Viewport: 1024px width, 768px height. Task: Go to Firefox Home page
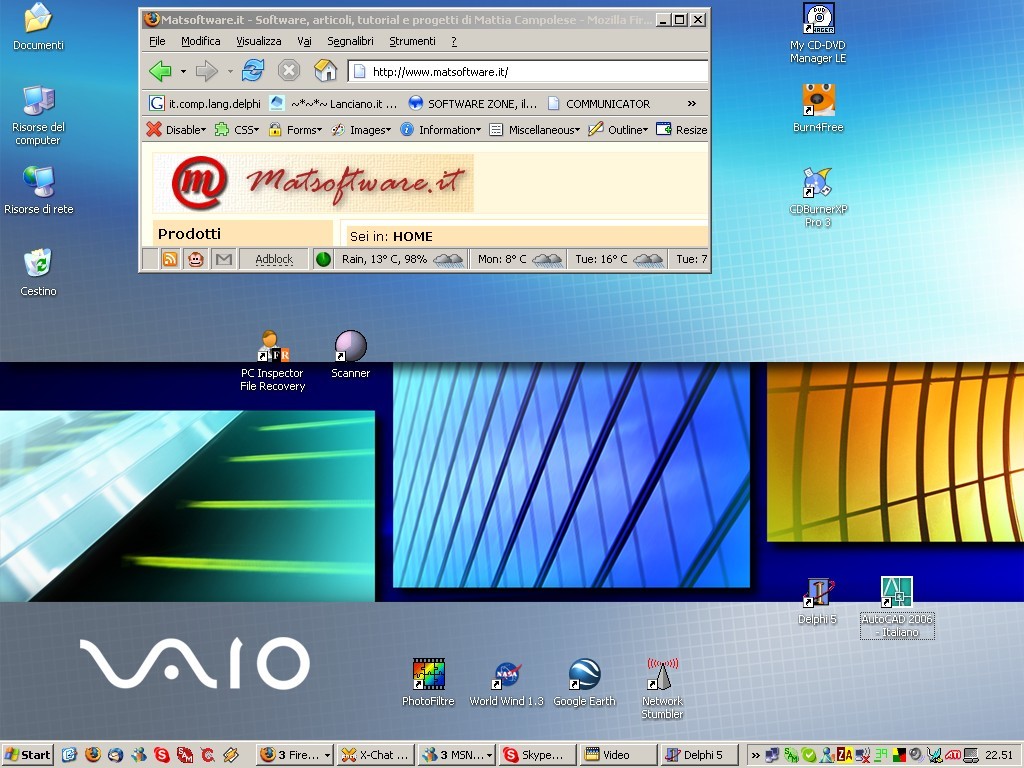click(x=325, y=70)
